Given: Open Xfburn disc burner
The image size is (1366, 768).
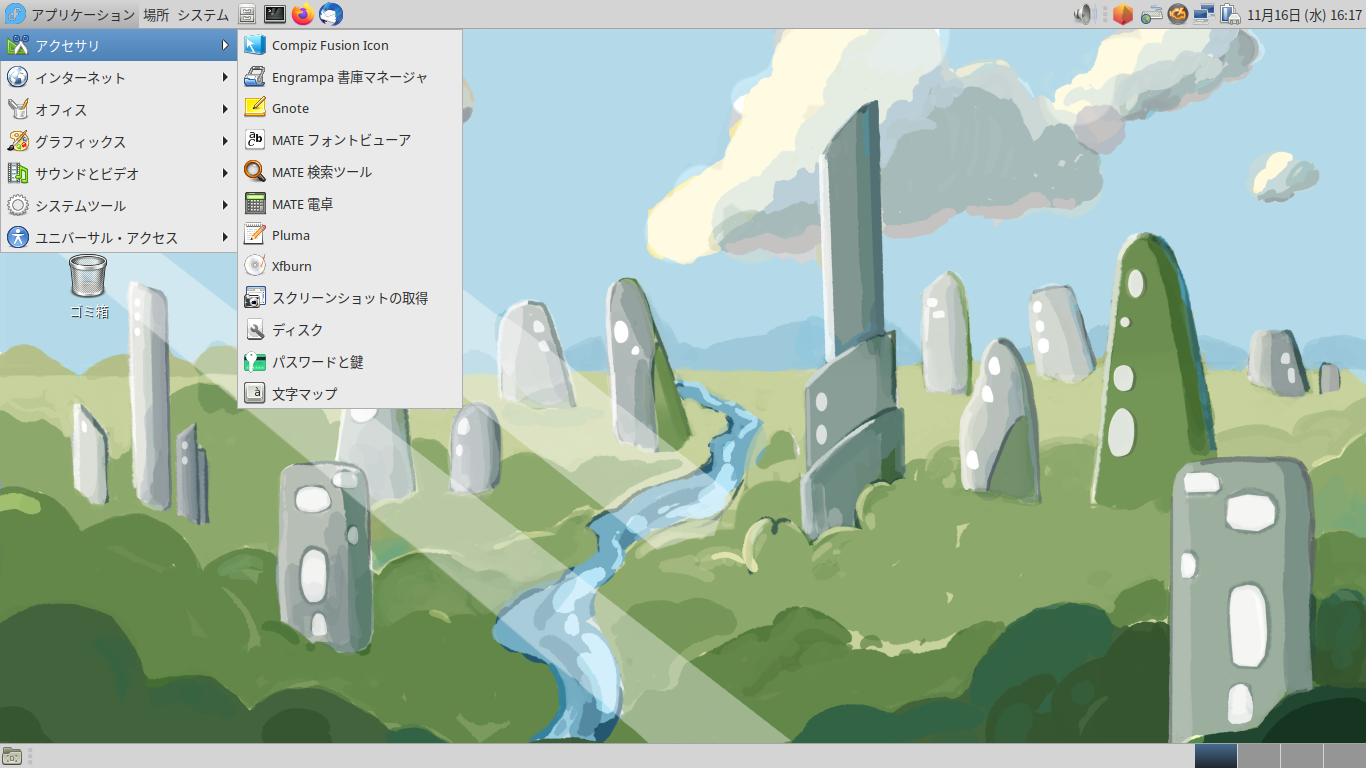Looking at the screenshot, I should [350, 266].
